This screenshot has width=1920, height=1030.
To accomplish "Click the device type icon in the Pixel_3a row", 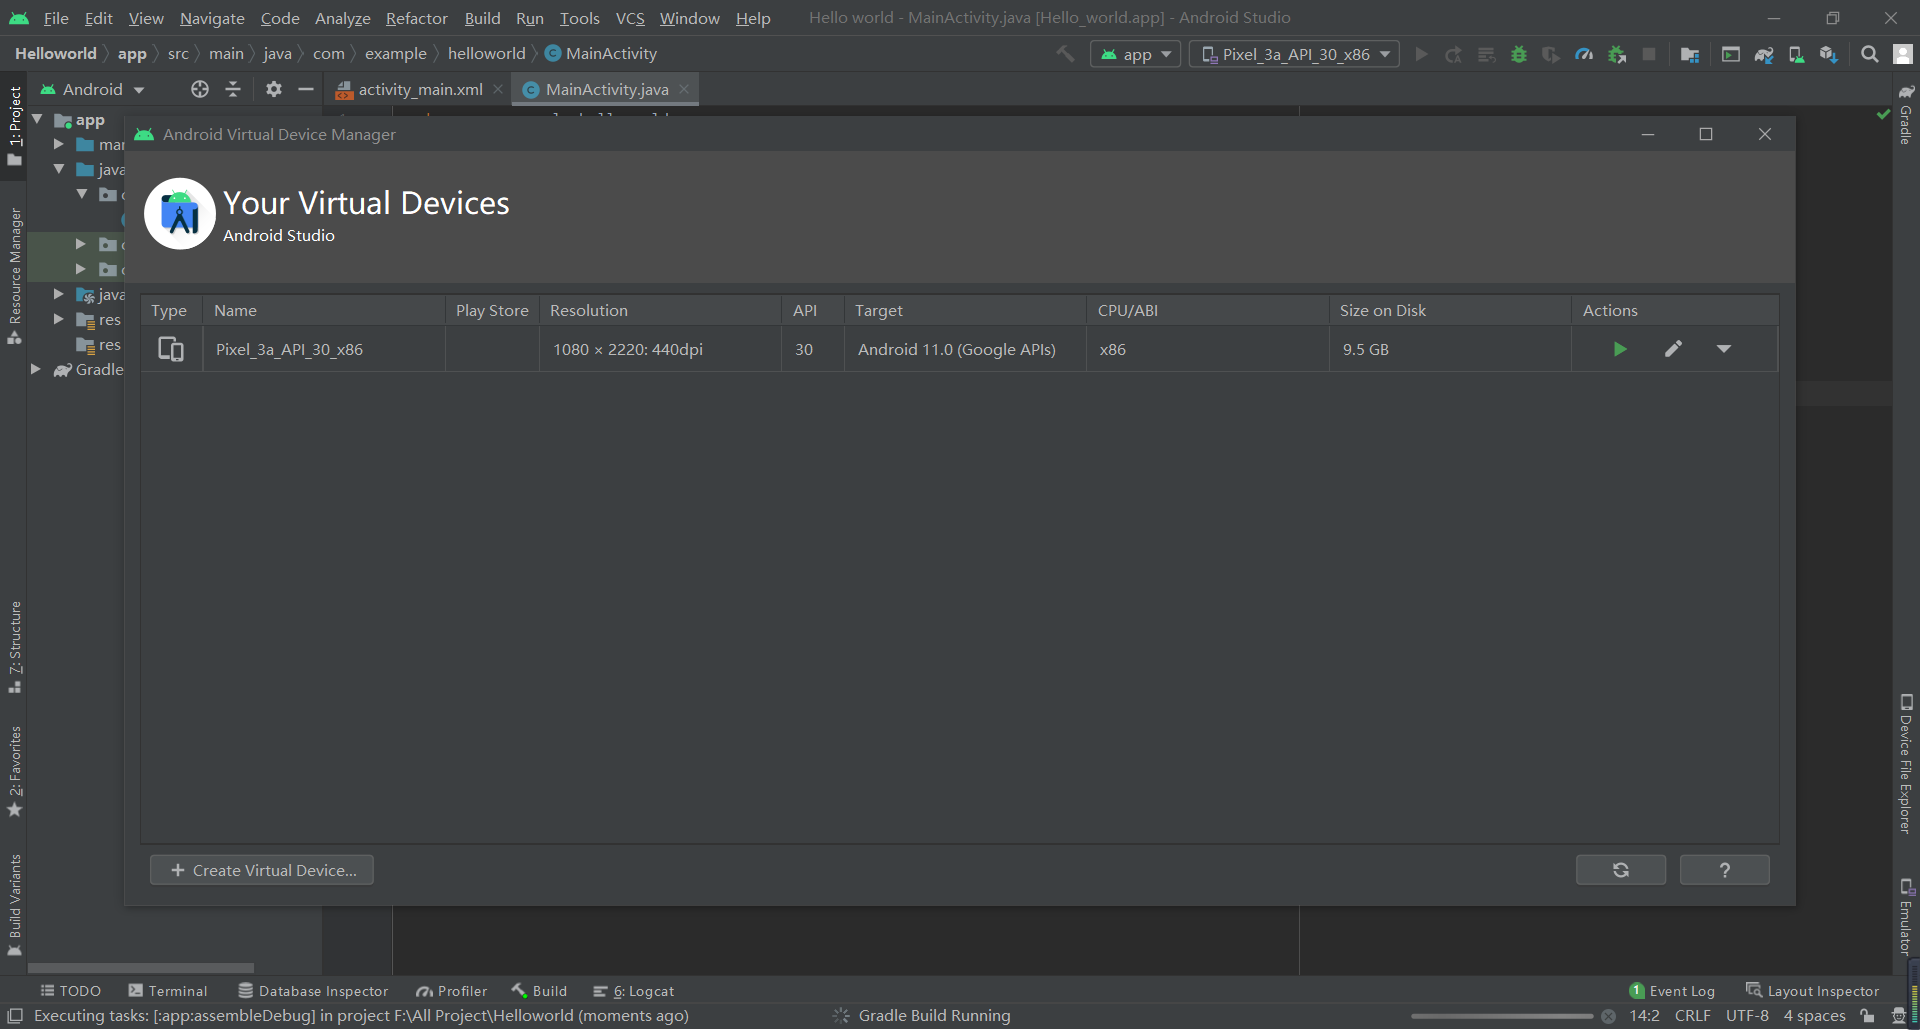I will pyautogui.click(x=171, y=349).
